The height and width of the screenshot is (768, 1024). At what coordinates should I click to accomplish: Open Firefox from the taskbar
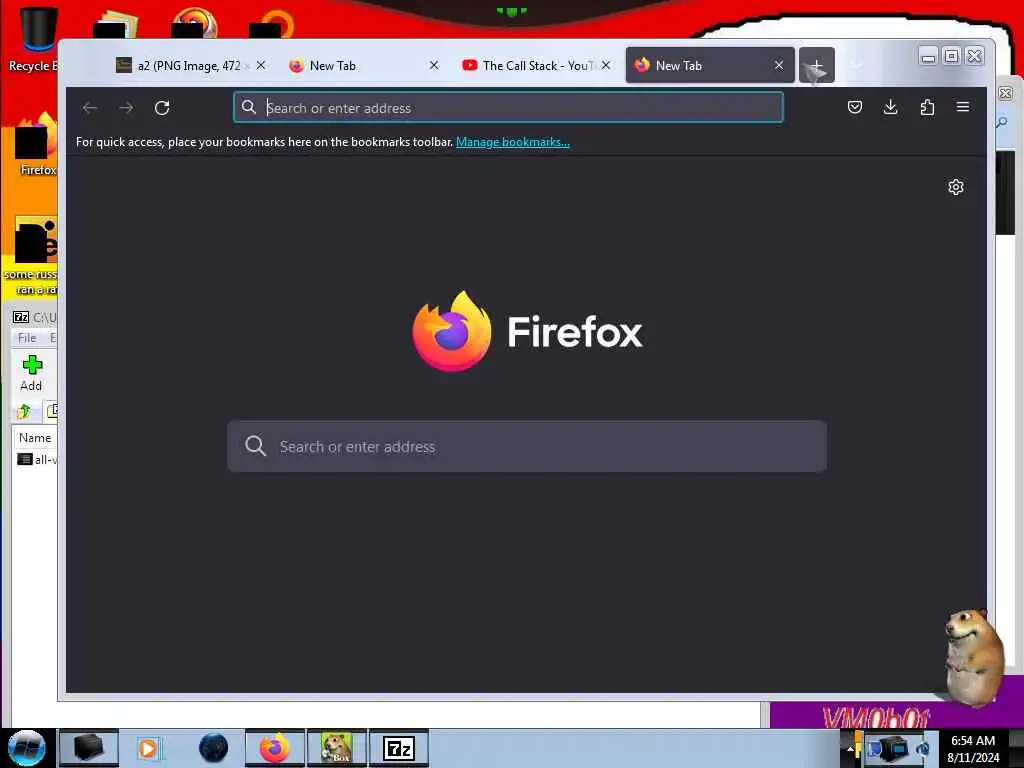[x=275, y=748]
